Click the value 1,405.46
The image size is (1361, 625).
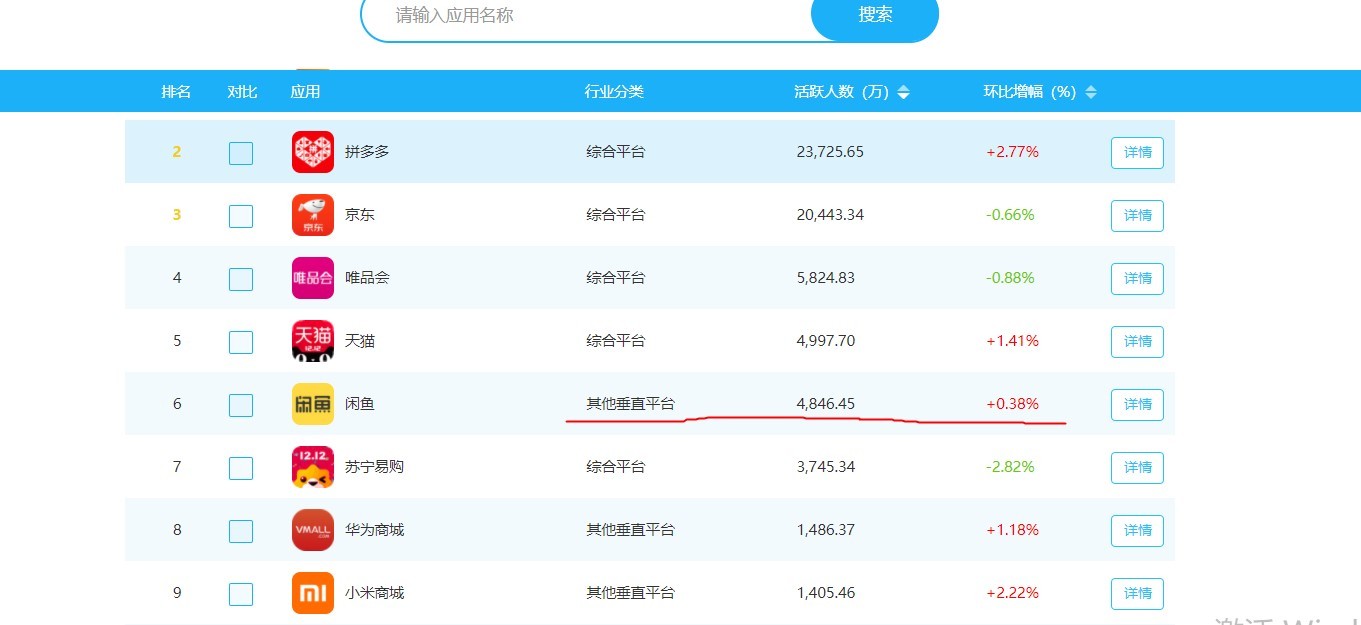pos(826,593)
